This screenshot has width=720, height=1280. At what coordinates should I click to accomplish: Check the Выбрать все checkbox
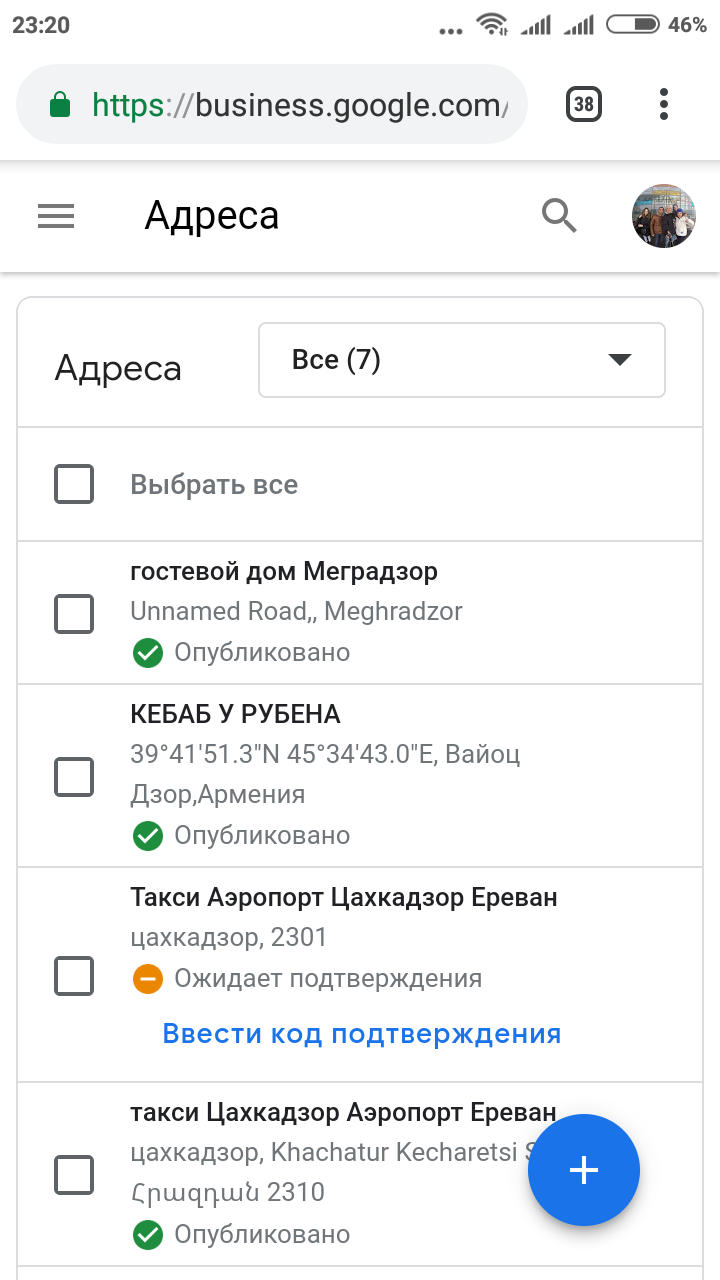(74, 484)
